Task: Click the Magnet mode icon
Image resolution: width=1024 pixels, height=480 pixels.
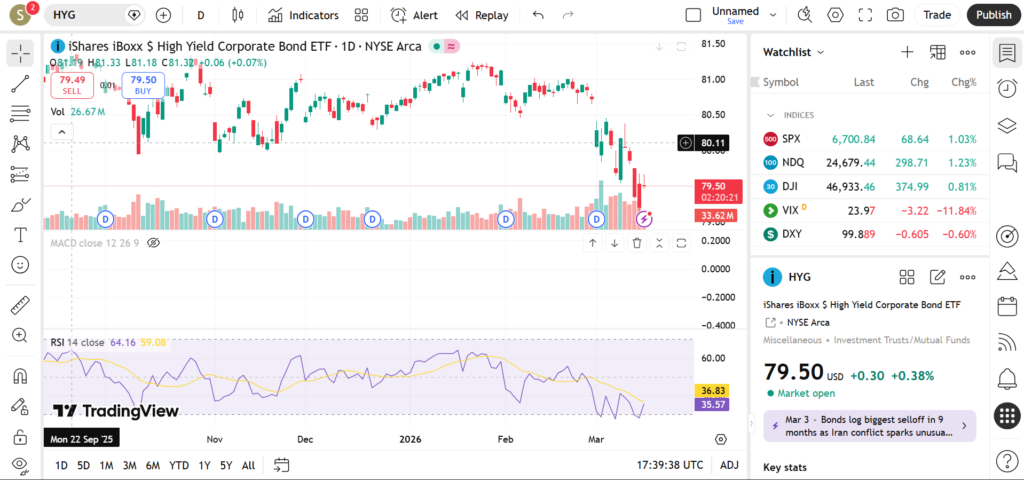Action: (x=20, y=376)
